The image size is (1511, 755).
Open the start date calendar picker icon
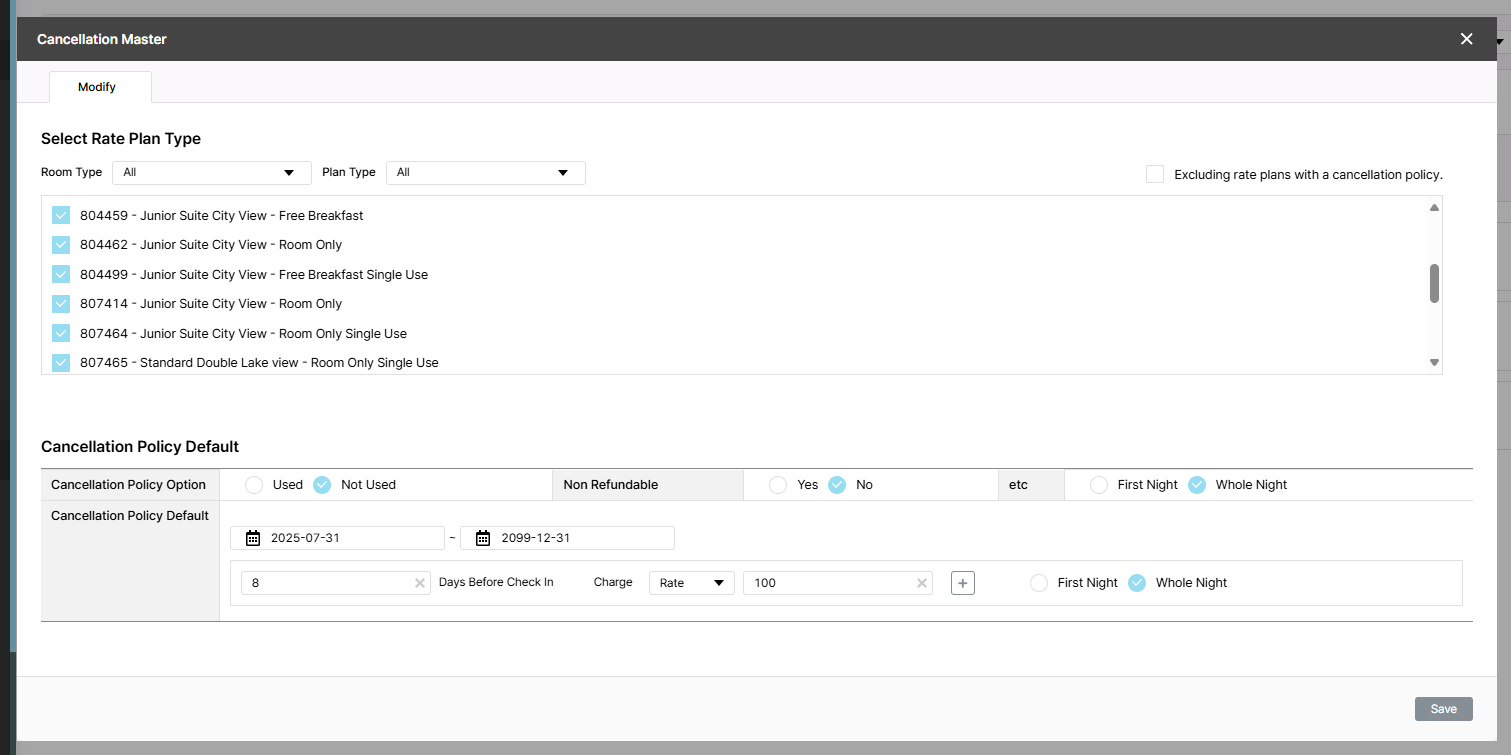pyautogui.click(x=253, y=538)
